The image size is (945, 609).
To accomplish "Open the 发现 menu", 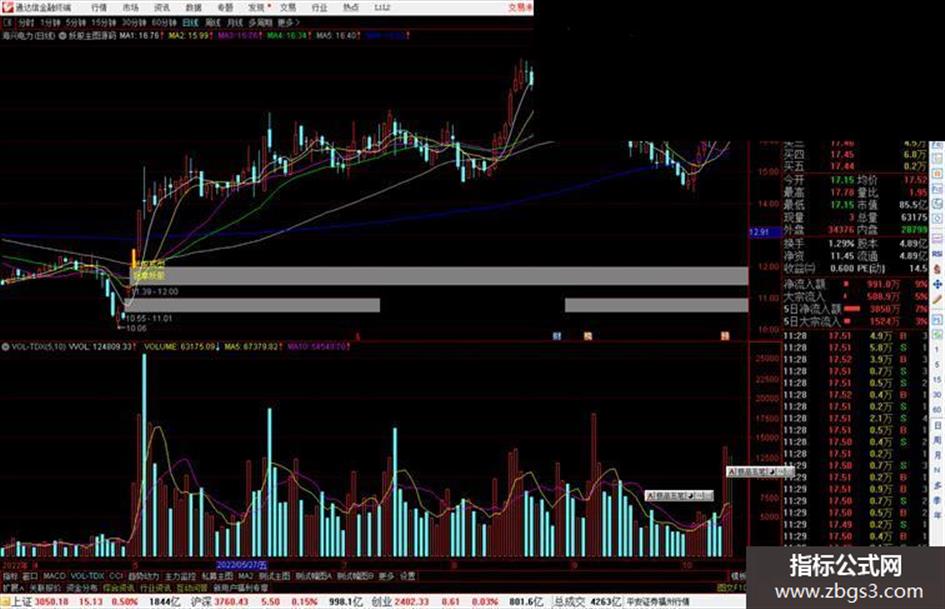I will point(257,7).
